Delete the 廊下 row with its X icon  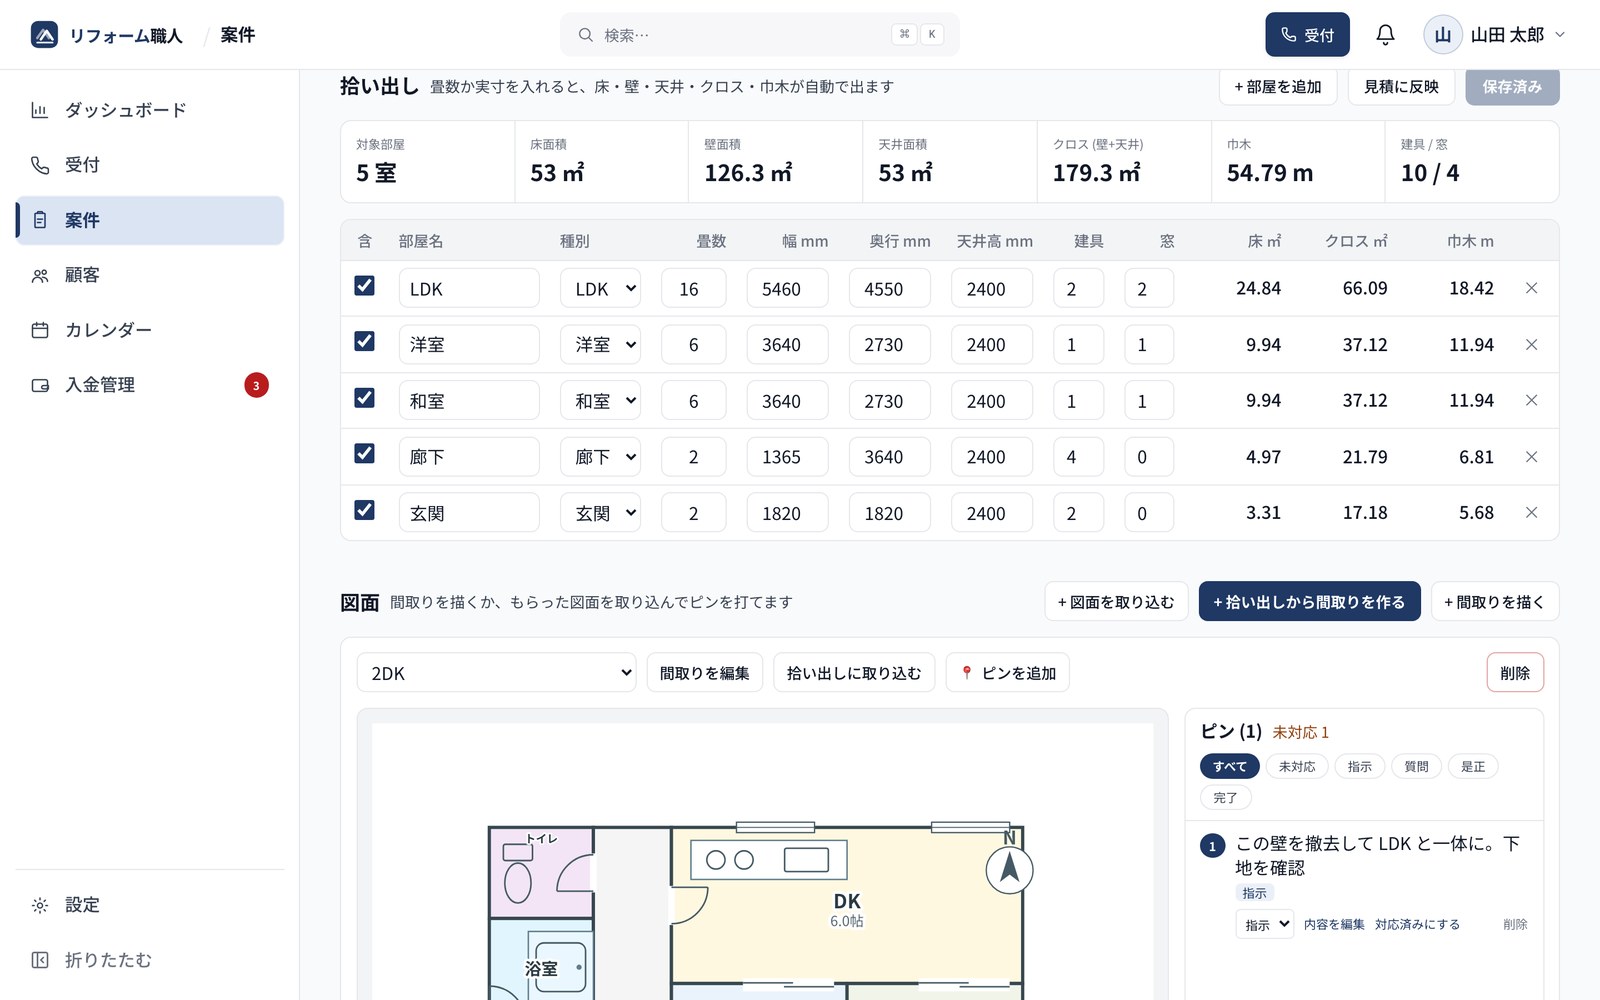point(1531,456)
